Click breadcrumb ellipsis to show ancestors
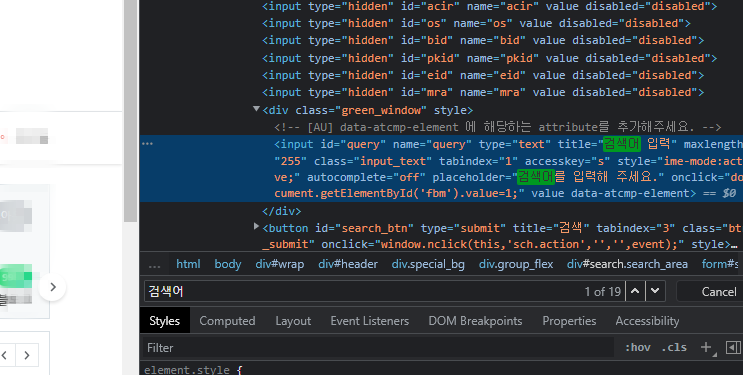The image size is (743, 375). click(x=154, y=265)
